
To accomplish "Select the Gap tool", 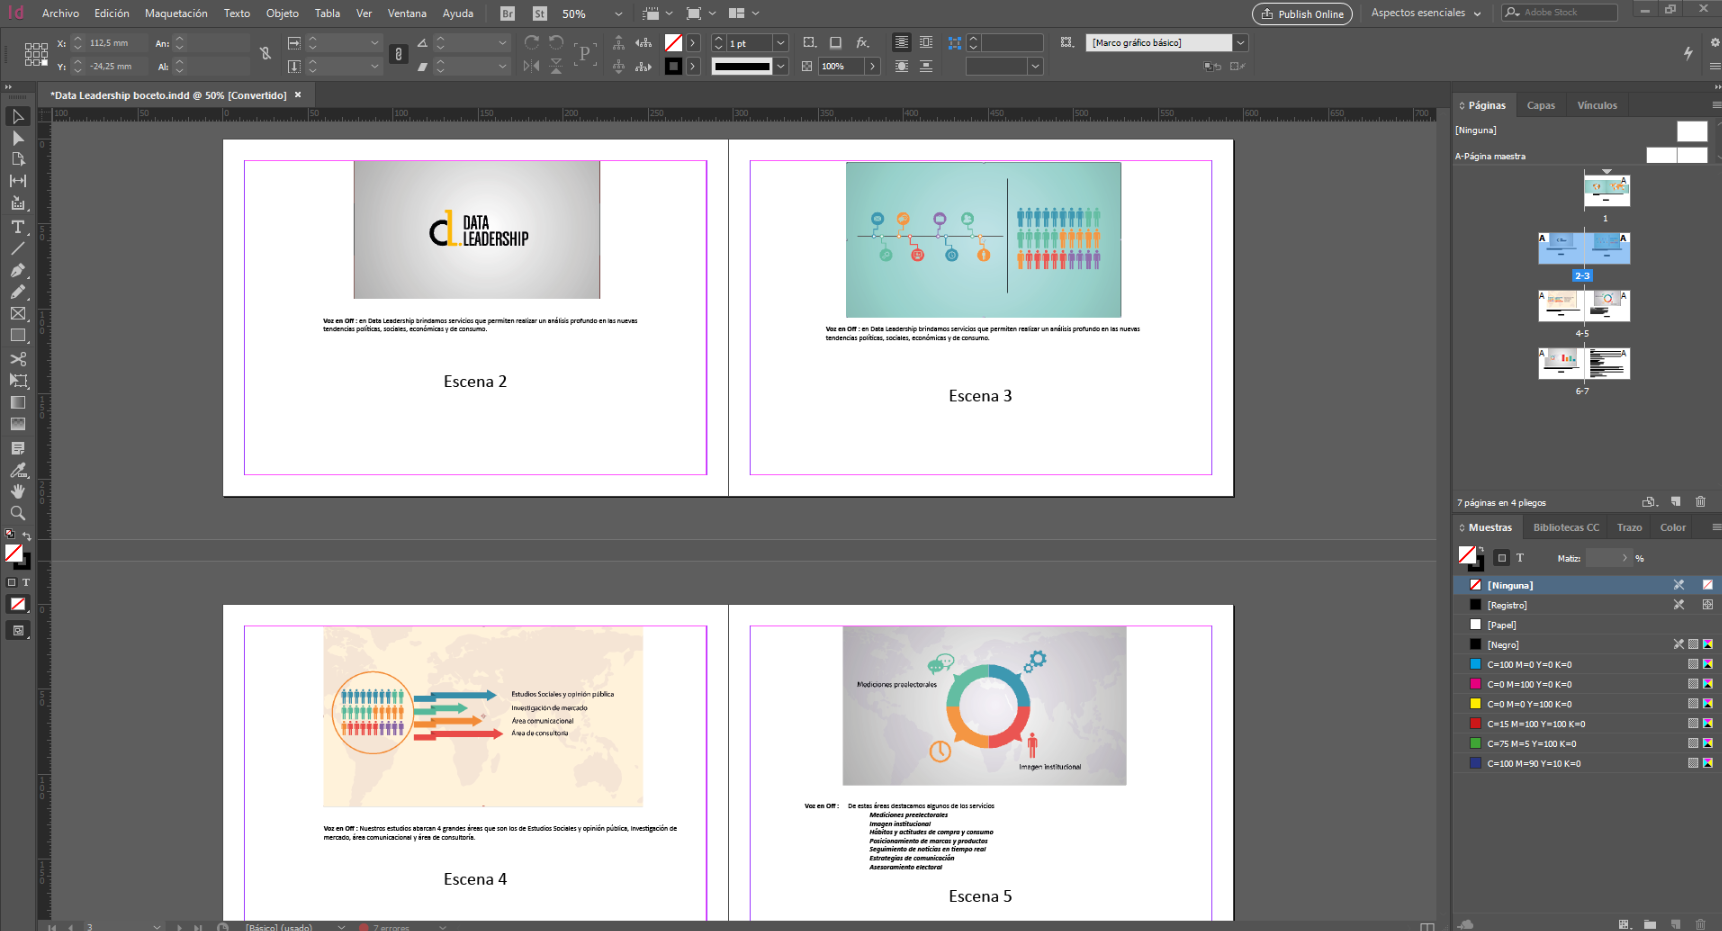I will pos(17,181).
